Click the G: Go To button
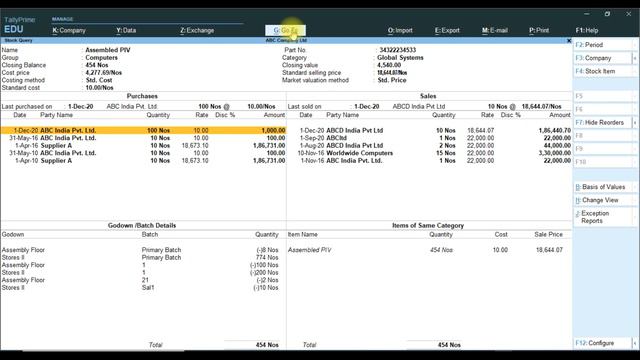 pyautogui.click(x=285, y=30)
